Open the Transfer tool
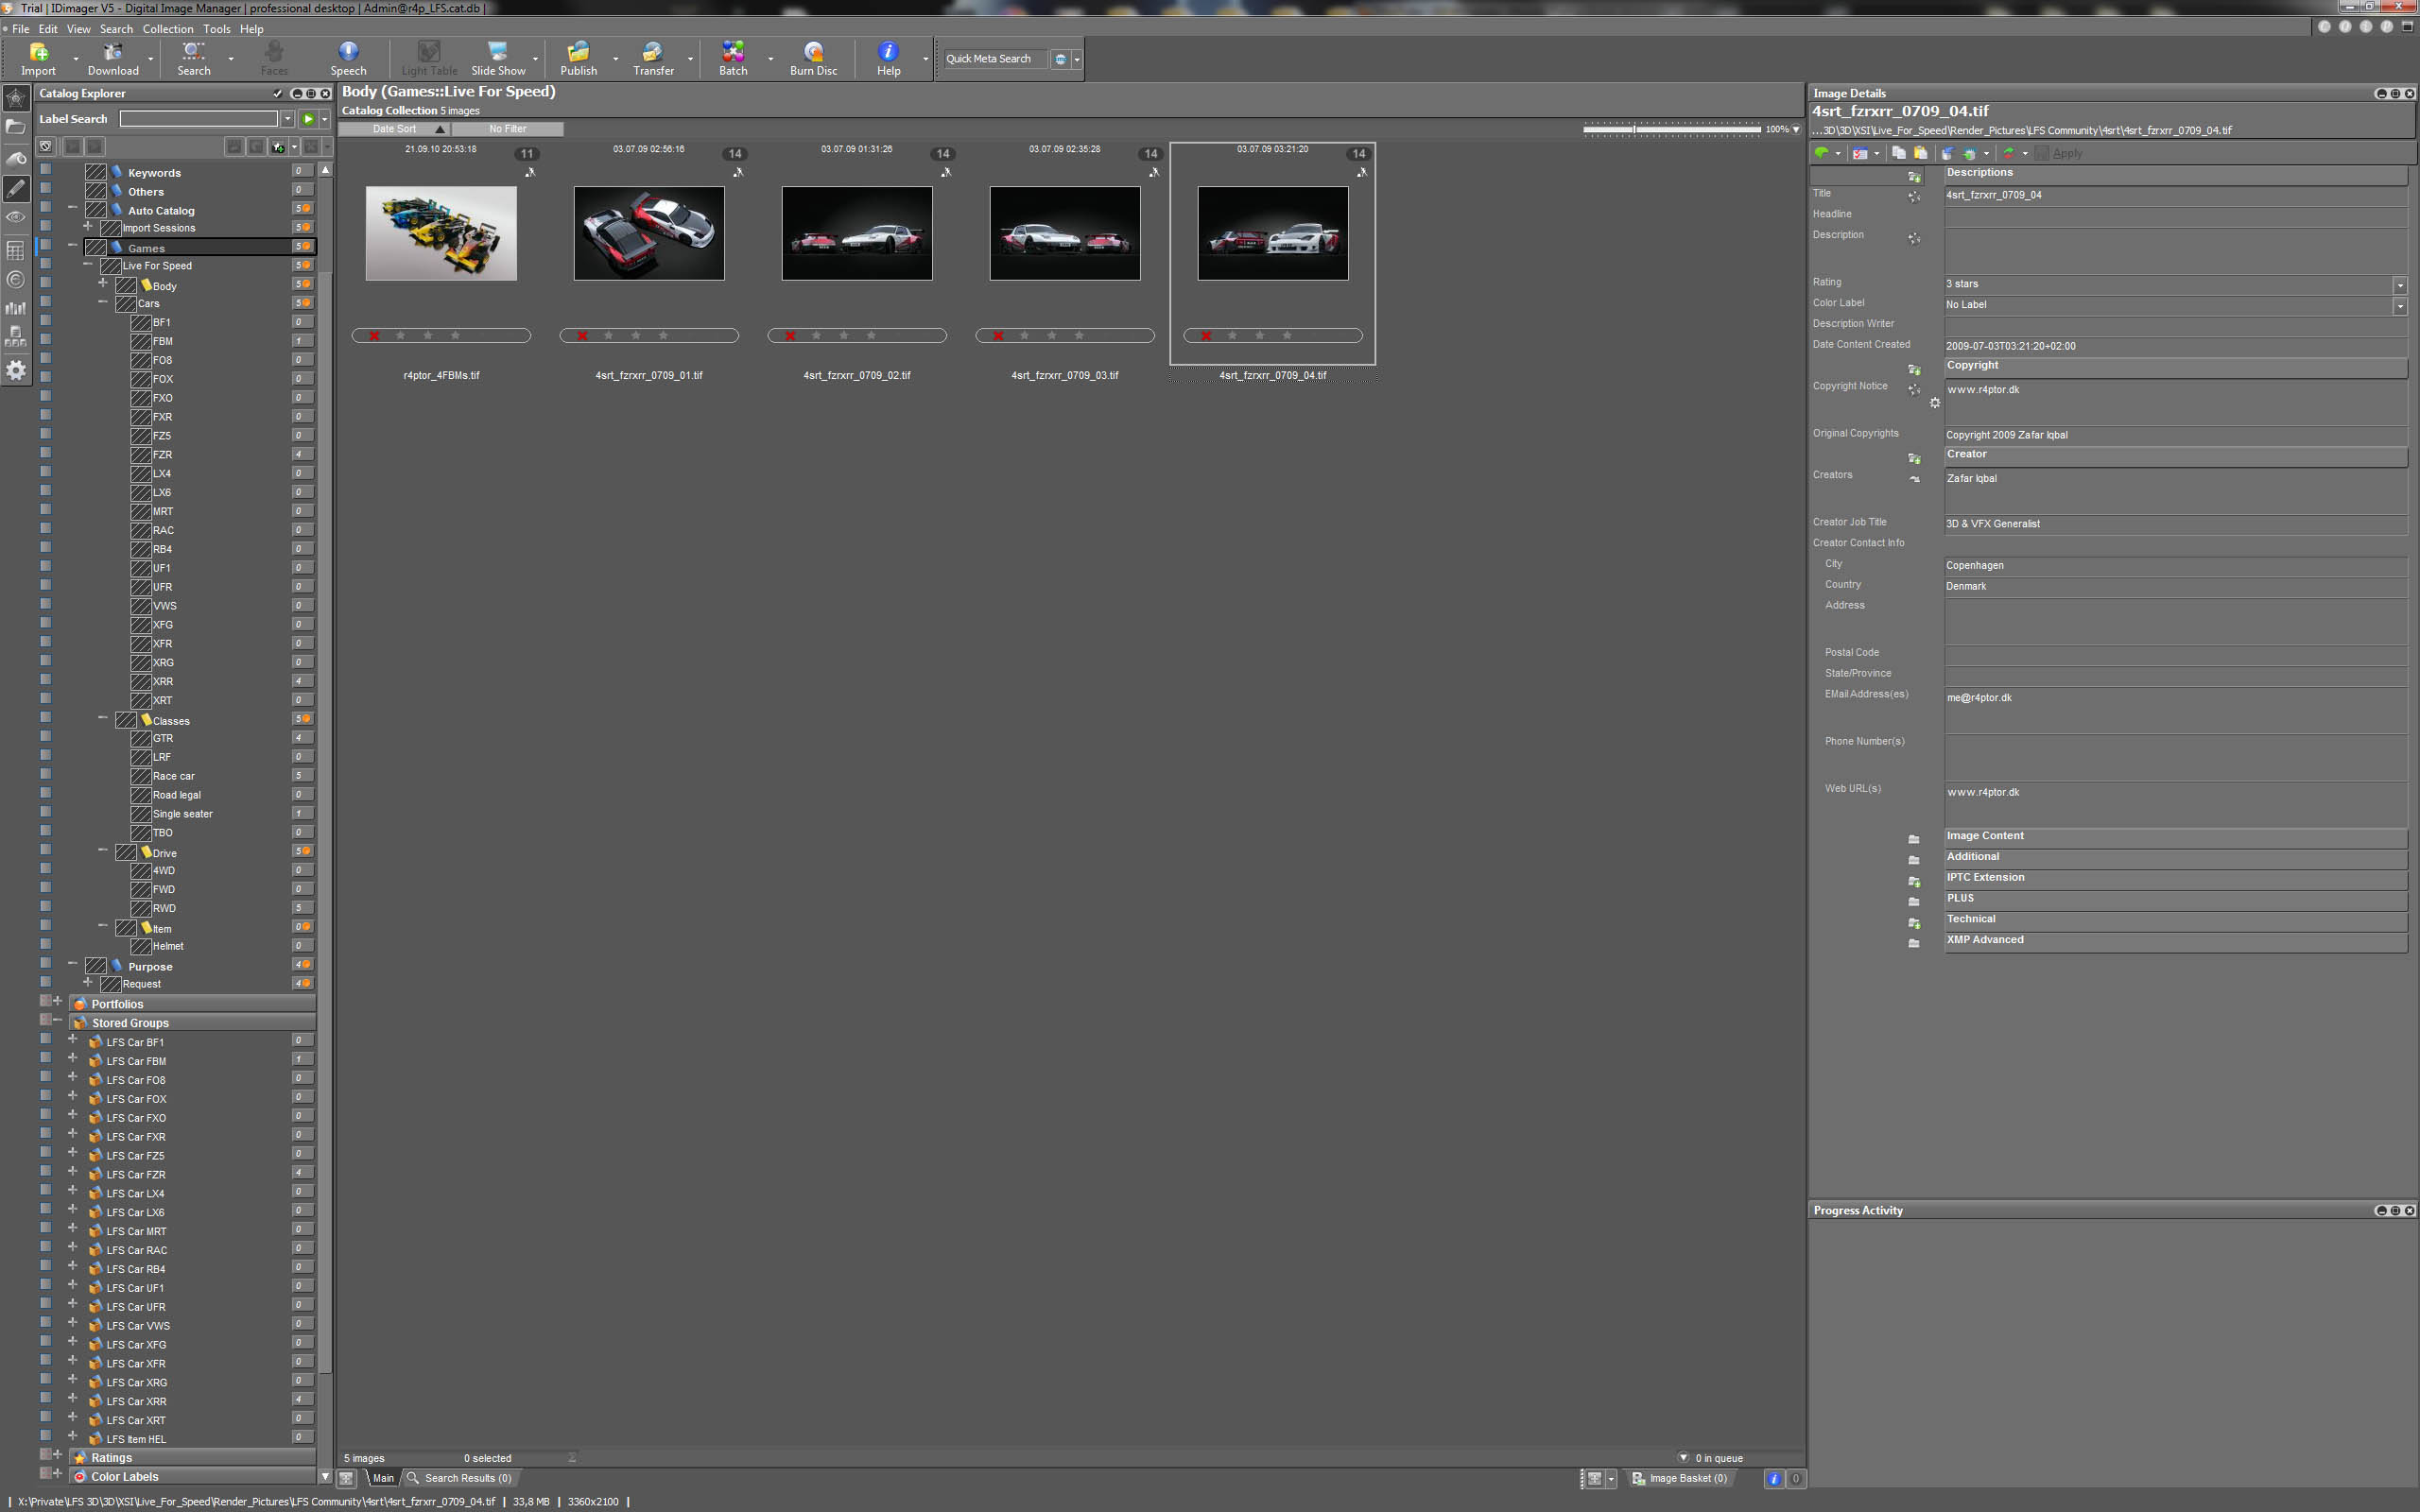The height and width of the screenshot is (1512, 2420). click(x=653, y=58)
